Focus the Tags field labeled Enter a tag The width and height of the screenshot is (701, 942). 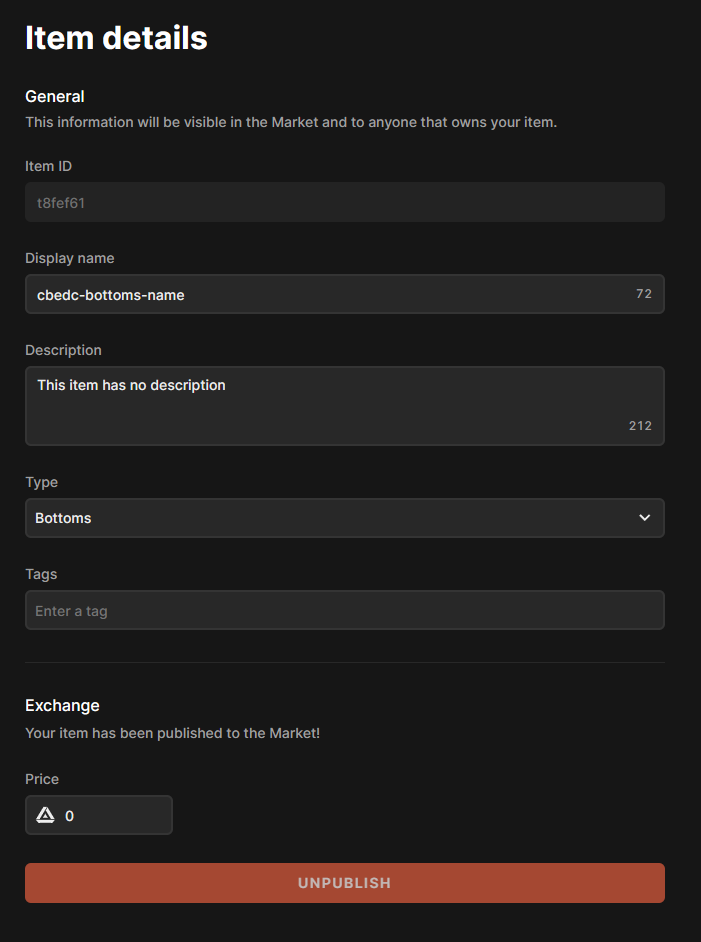pyautogui.click(x=344, y=610)
